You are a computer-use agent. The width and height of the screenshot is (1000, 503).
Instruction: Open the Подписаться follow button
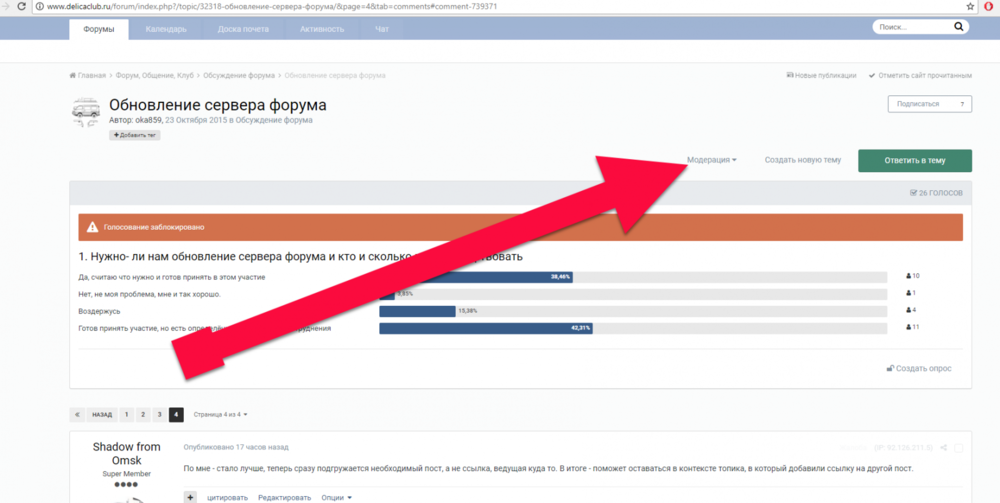pos(929,104)
